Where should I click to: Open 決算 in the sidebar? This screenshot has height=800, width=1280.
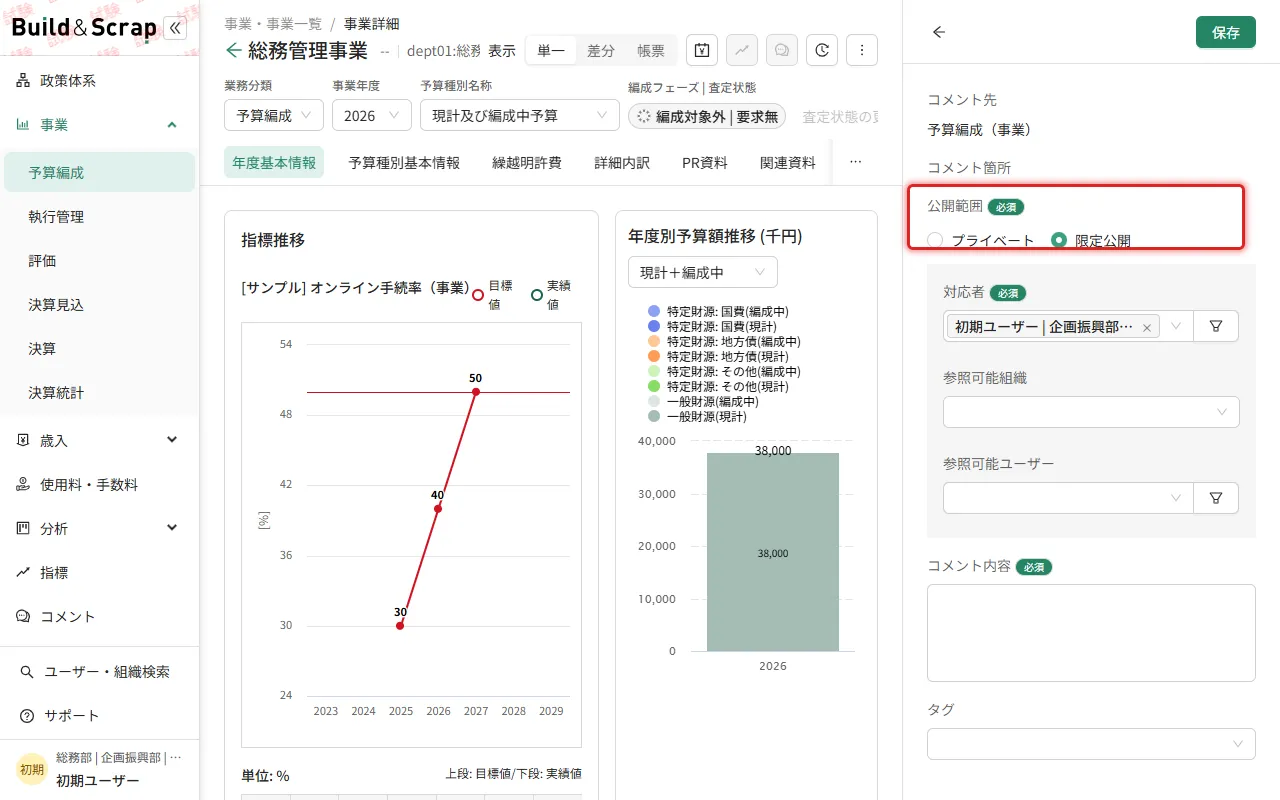click(x=99, y=348)
